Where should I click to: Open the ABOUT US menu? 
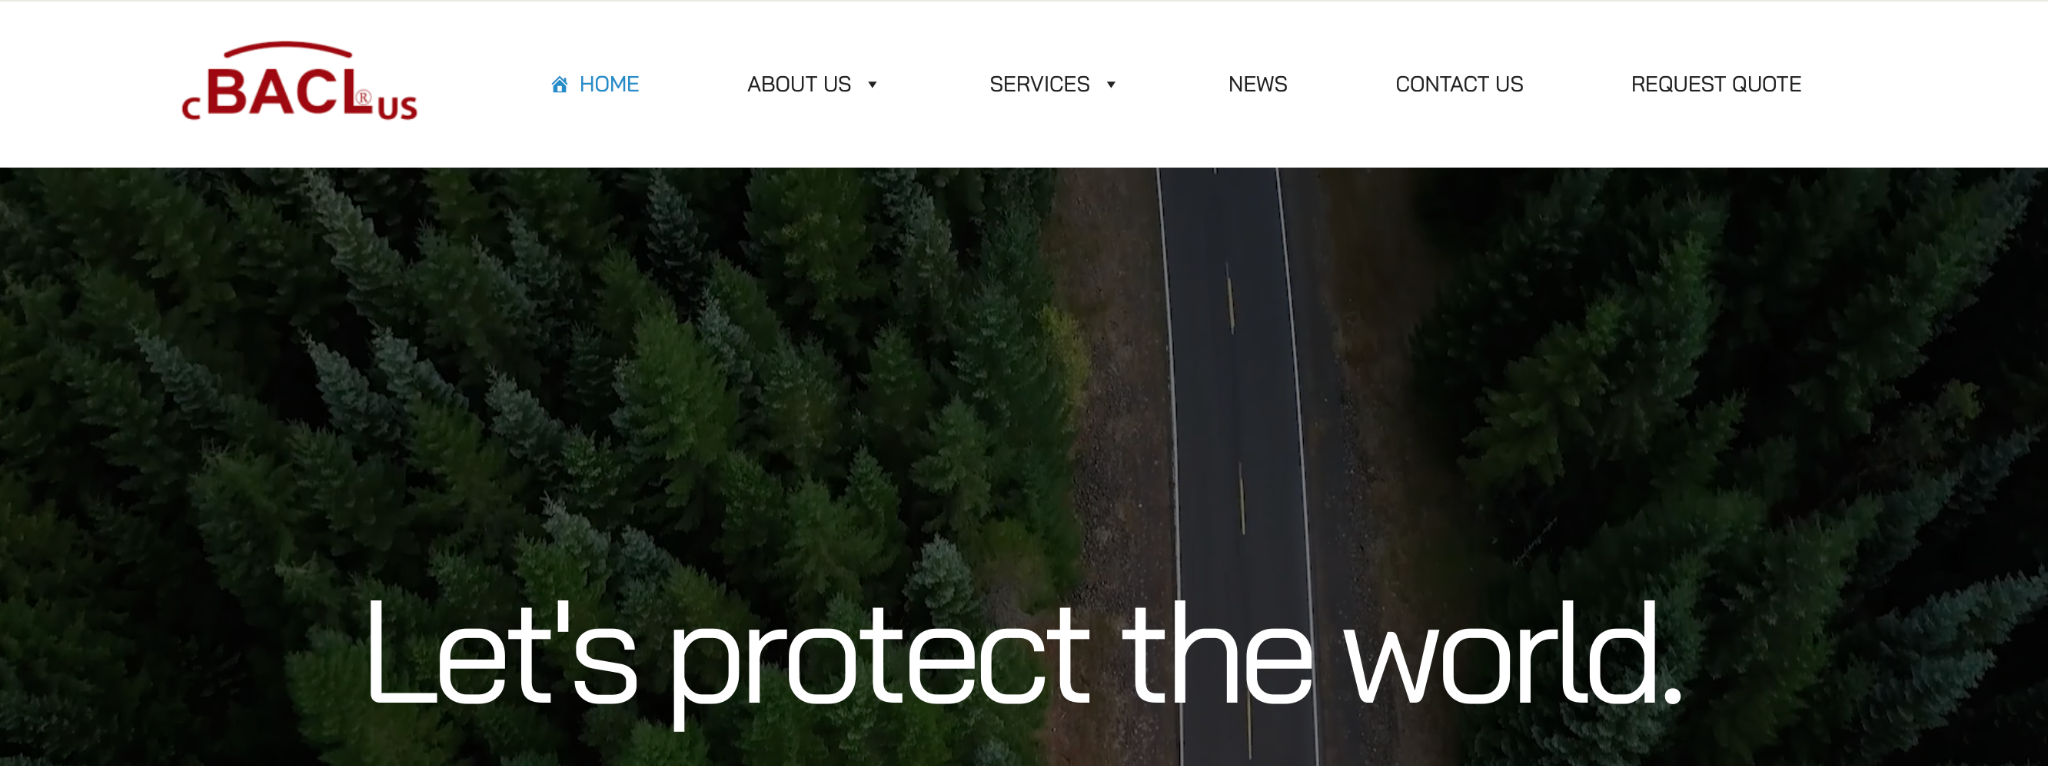coord(799,84)
